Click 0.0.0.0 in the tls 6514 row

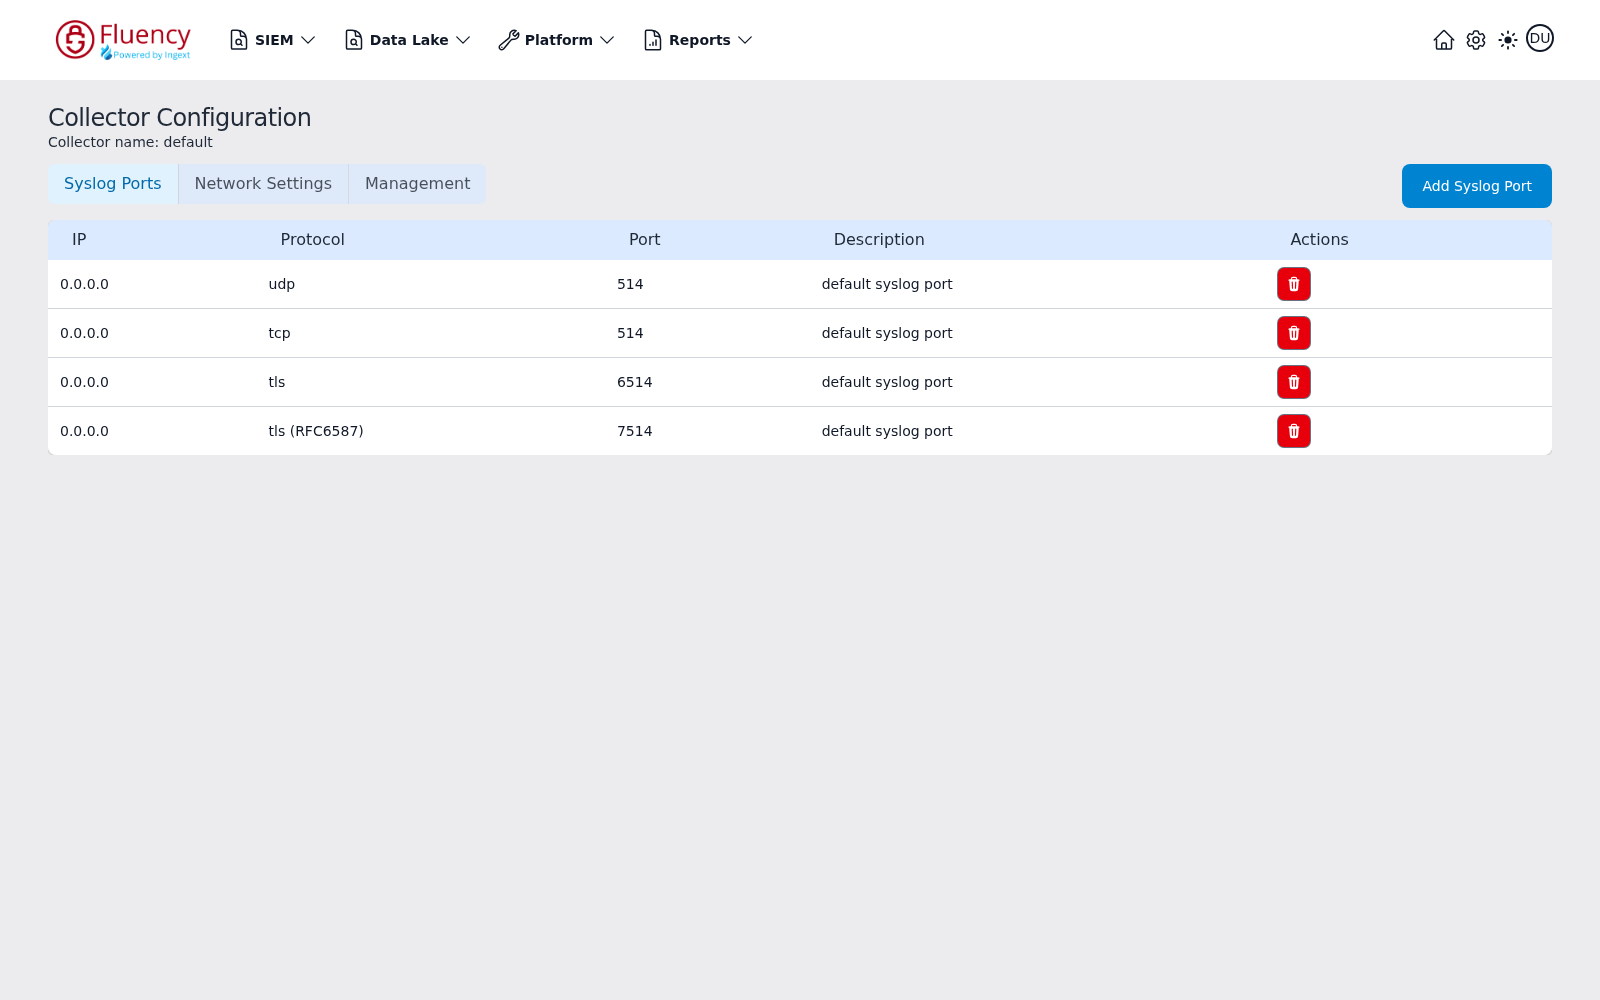(x=85, y=382)
